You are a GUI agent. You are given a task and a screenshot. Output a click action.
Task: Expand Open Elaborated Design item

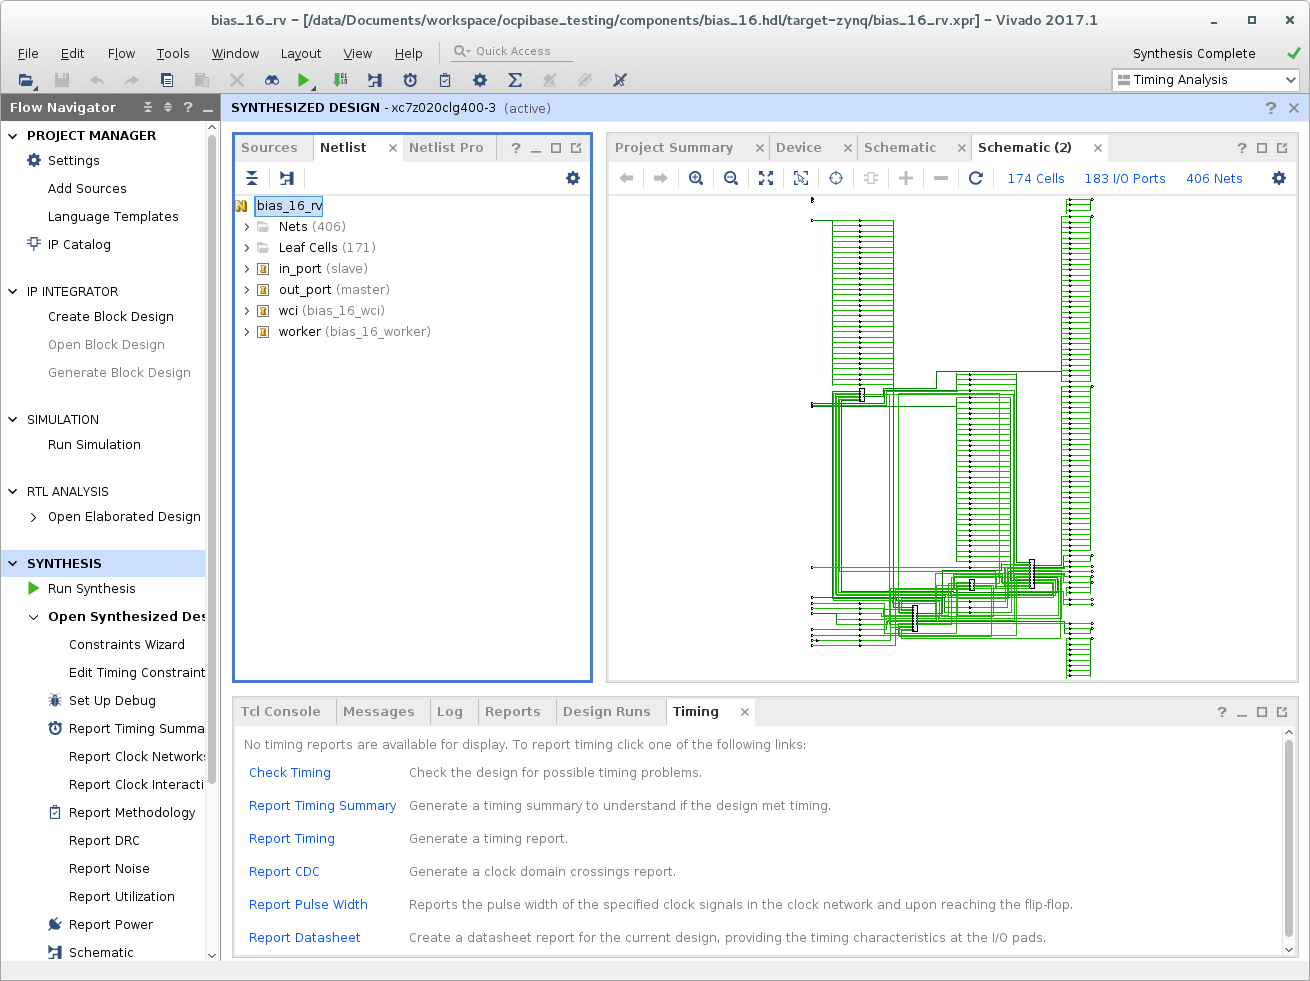click(34, 517)
